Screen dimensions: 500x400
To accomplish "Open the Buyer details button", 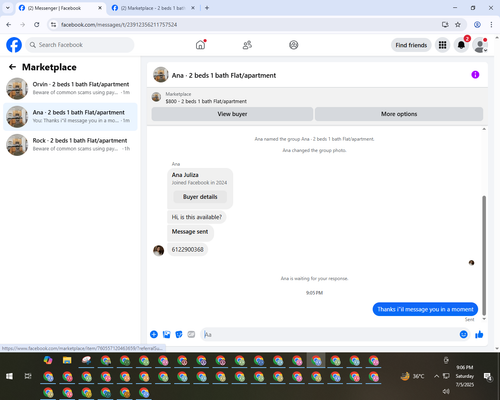I will pyautogui.click(x=200, y=197).
